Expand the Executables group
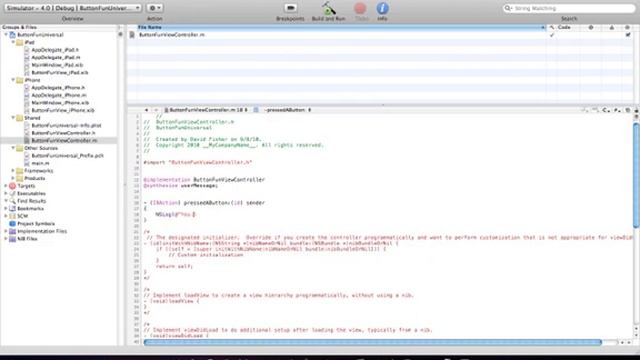 [6, 193]
